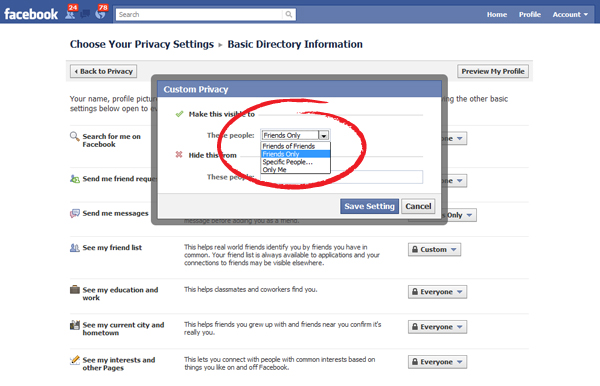Open the Everyone dropdown for education and work
This screenshot has height=386, width=600.
point(437,292)
